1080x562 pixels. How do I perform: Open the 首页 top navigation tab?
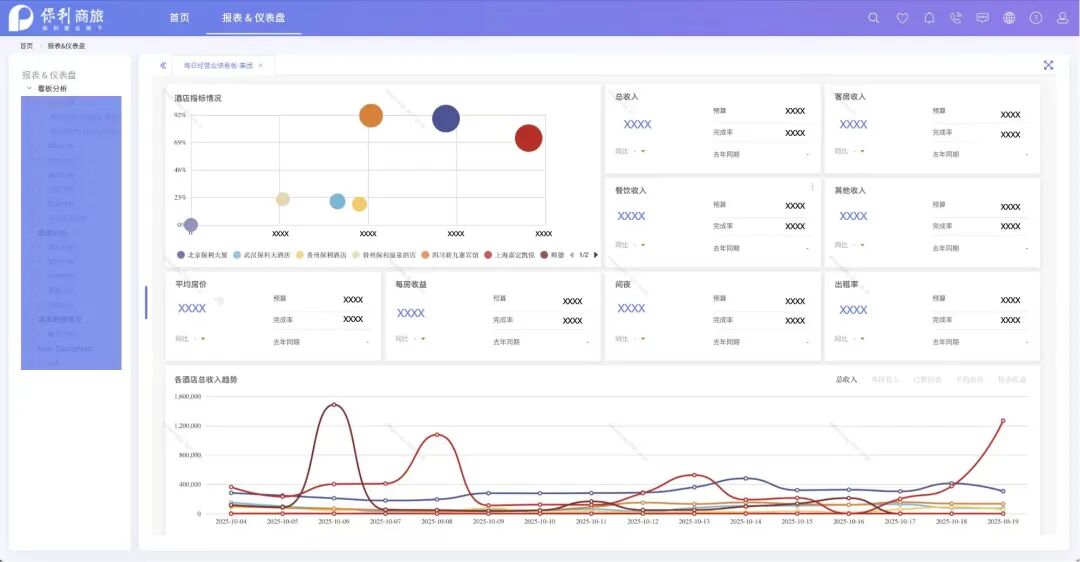pos(179,18)
